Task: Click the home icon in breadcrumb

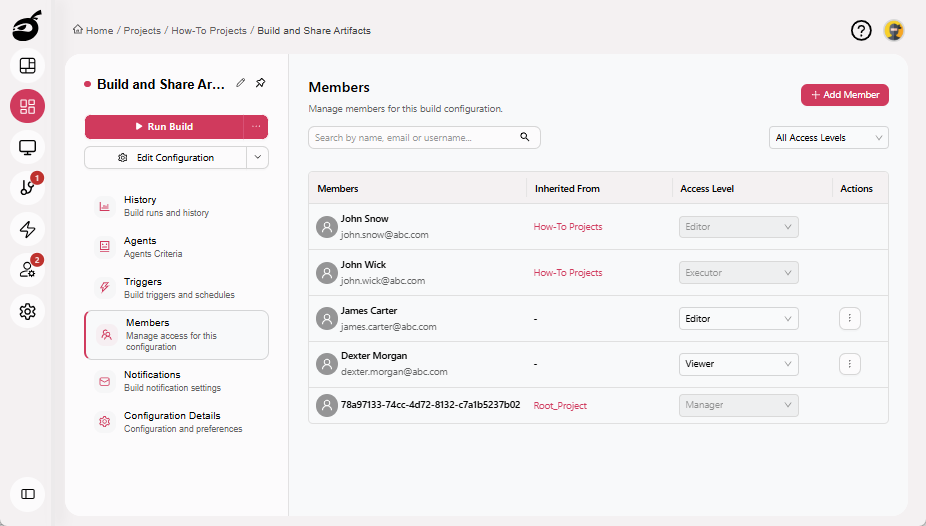Action: click(x=78, y=30)
